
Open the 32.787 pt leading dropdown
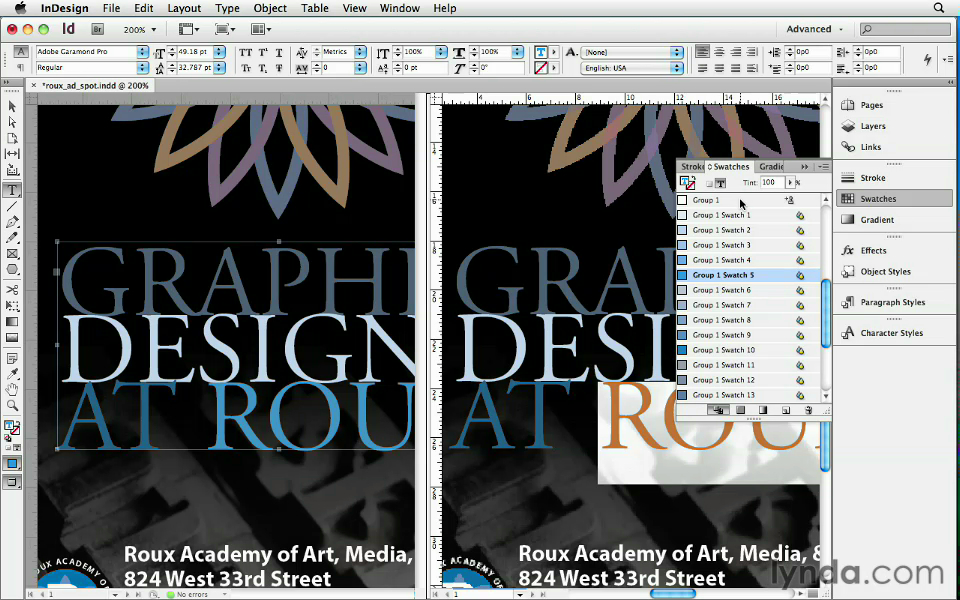point(219,67)
